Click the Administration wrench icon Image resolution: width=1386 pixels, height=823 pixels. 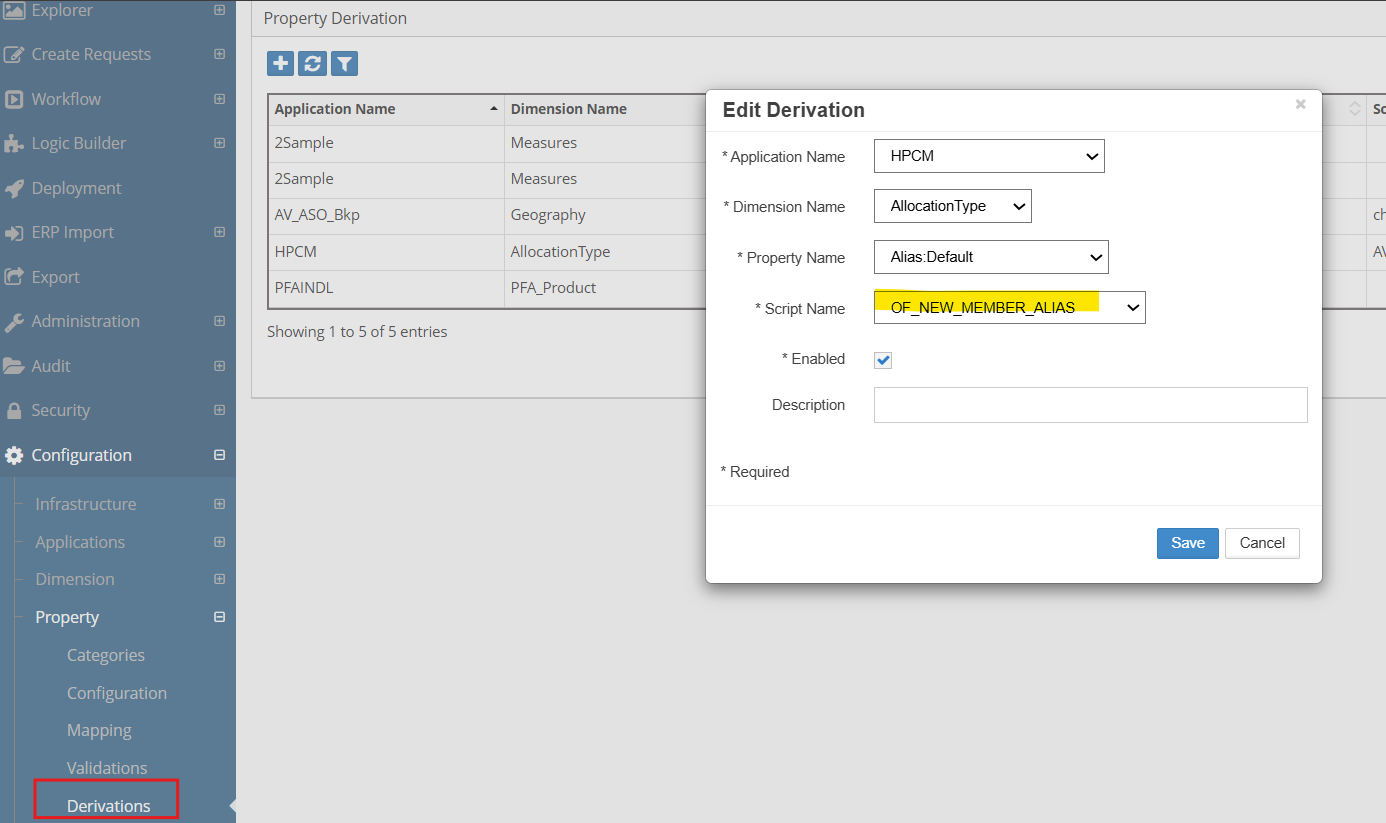coord(14,322)
